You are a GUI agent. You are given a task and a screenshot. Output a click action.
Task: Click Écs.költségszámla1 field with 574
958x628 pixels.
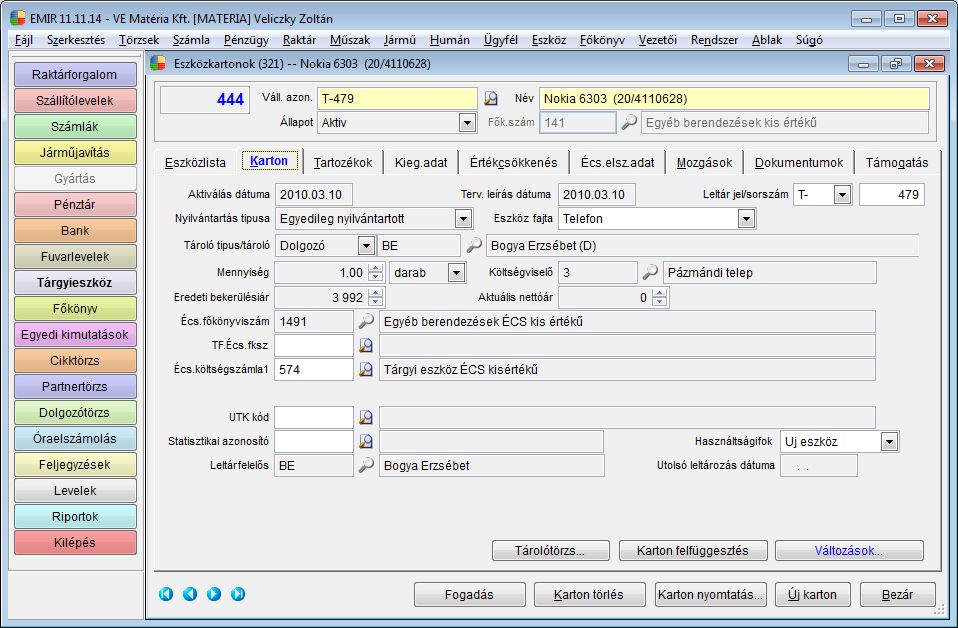[x=314, y=370]
